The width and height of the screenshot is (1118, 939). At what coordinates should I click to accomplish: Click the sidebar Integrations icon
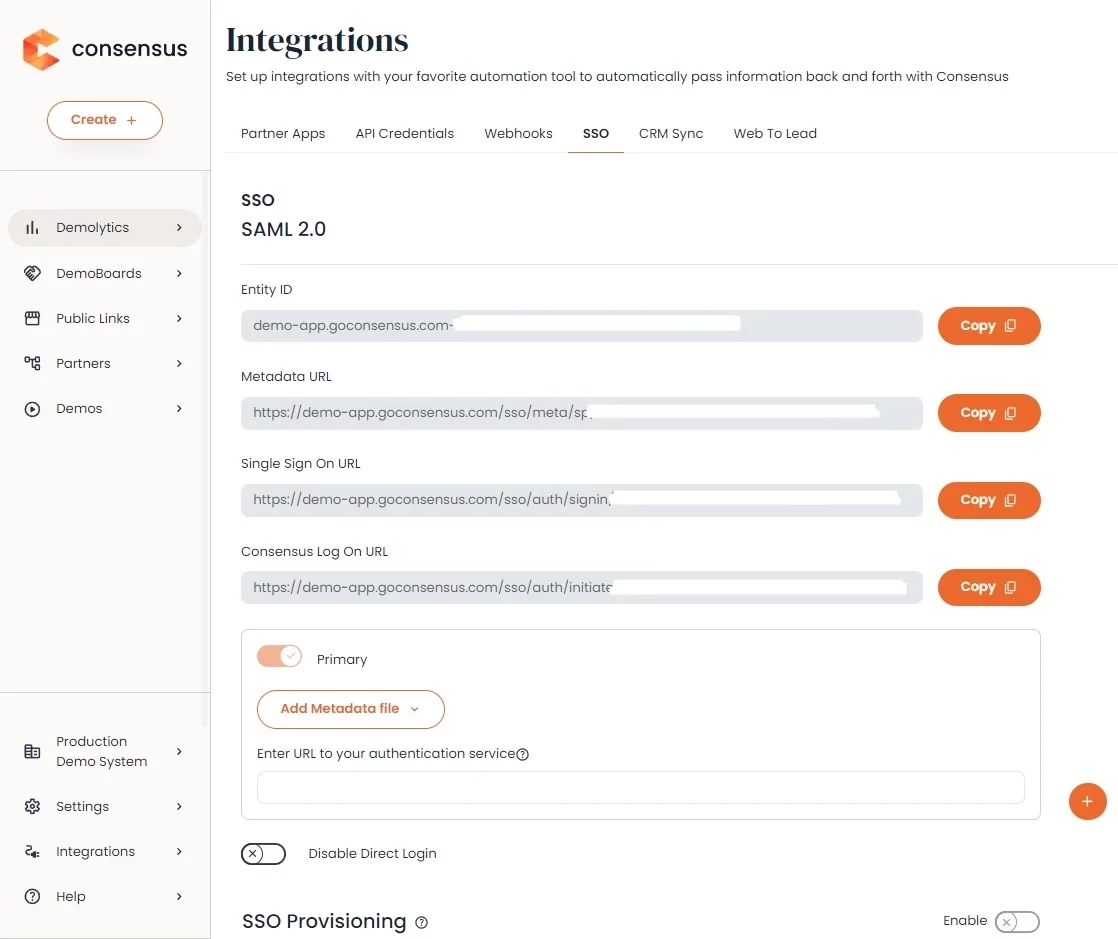(32, 851)
